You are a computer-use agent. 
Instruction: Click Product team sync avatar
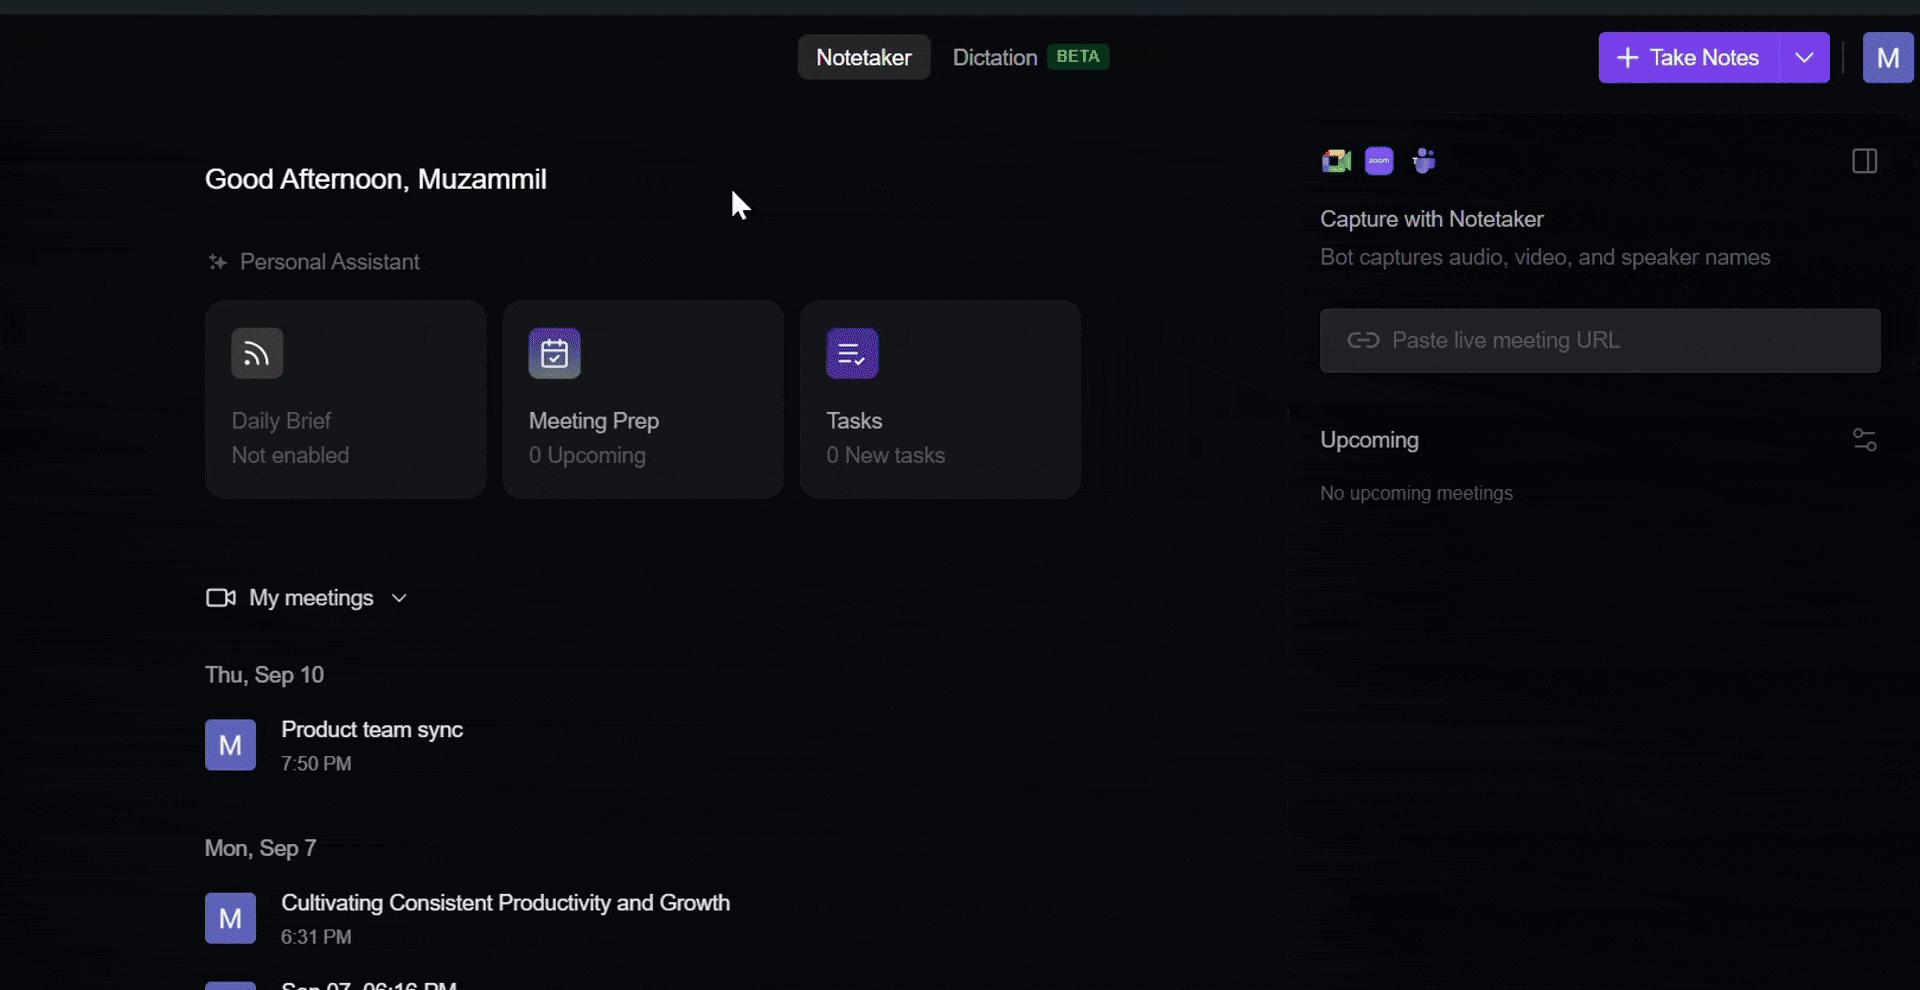[x=230, y=745]
